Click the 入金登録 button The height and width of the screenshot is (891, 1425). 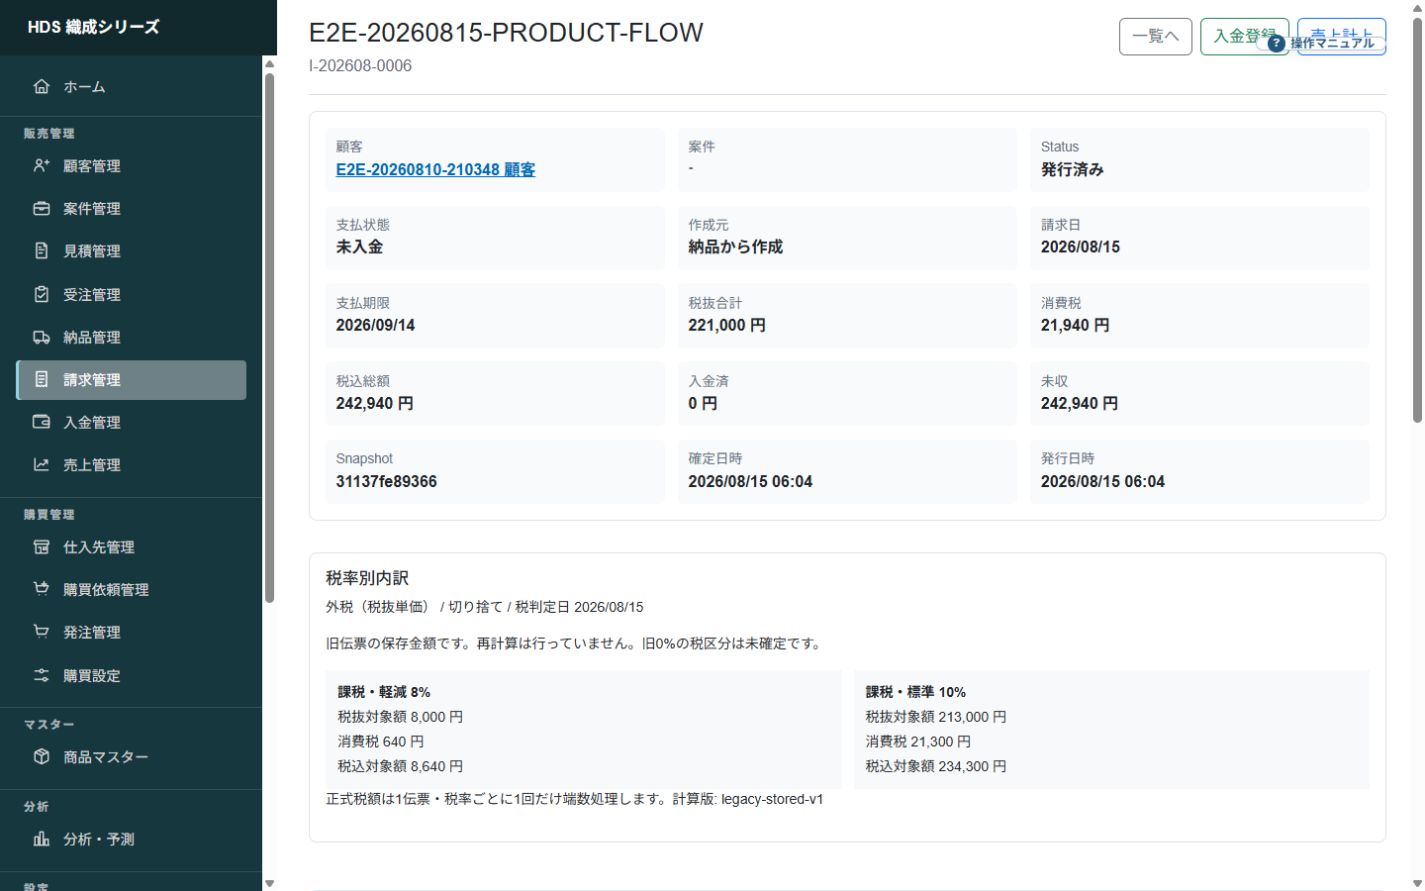1243,37
